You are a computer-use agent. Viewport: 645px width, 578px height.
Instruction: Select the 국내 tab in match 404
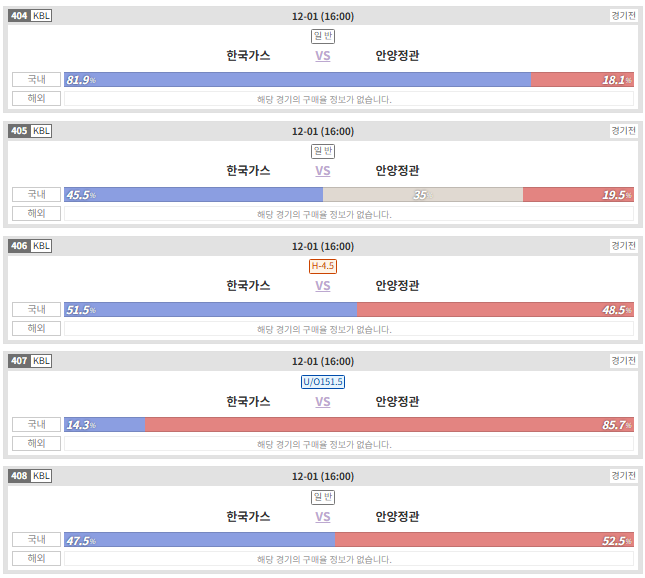(x=37, y=79)
